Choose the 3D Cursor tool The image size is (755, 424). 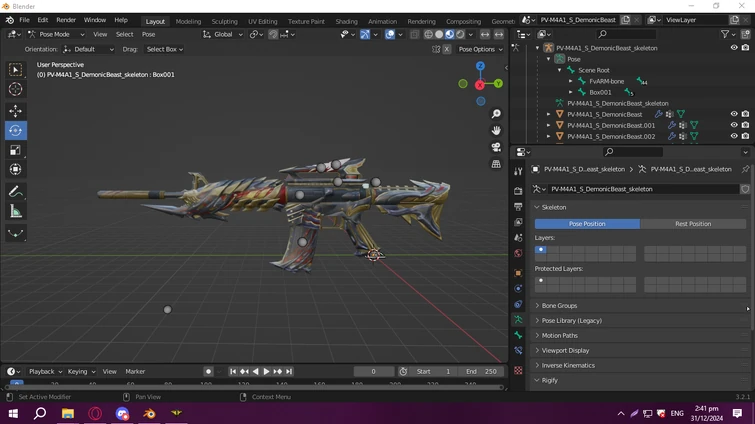(x=15, y=90)
